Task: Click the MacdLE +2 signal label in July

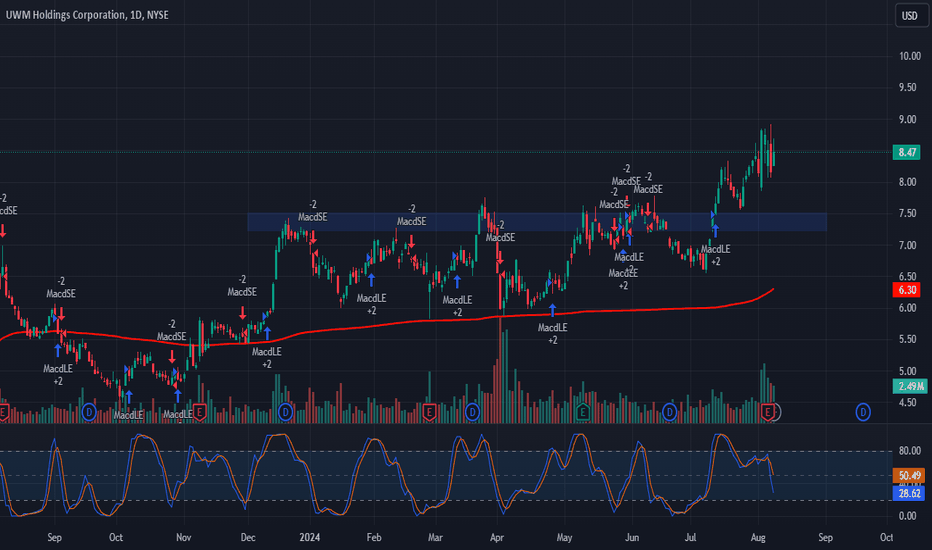Action: point(716,255)
